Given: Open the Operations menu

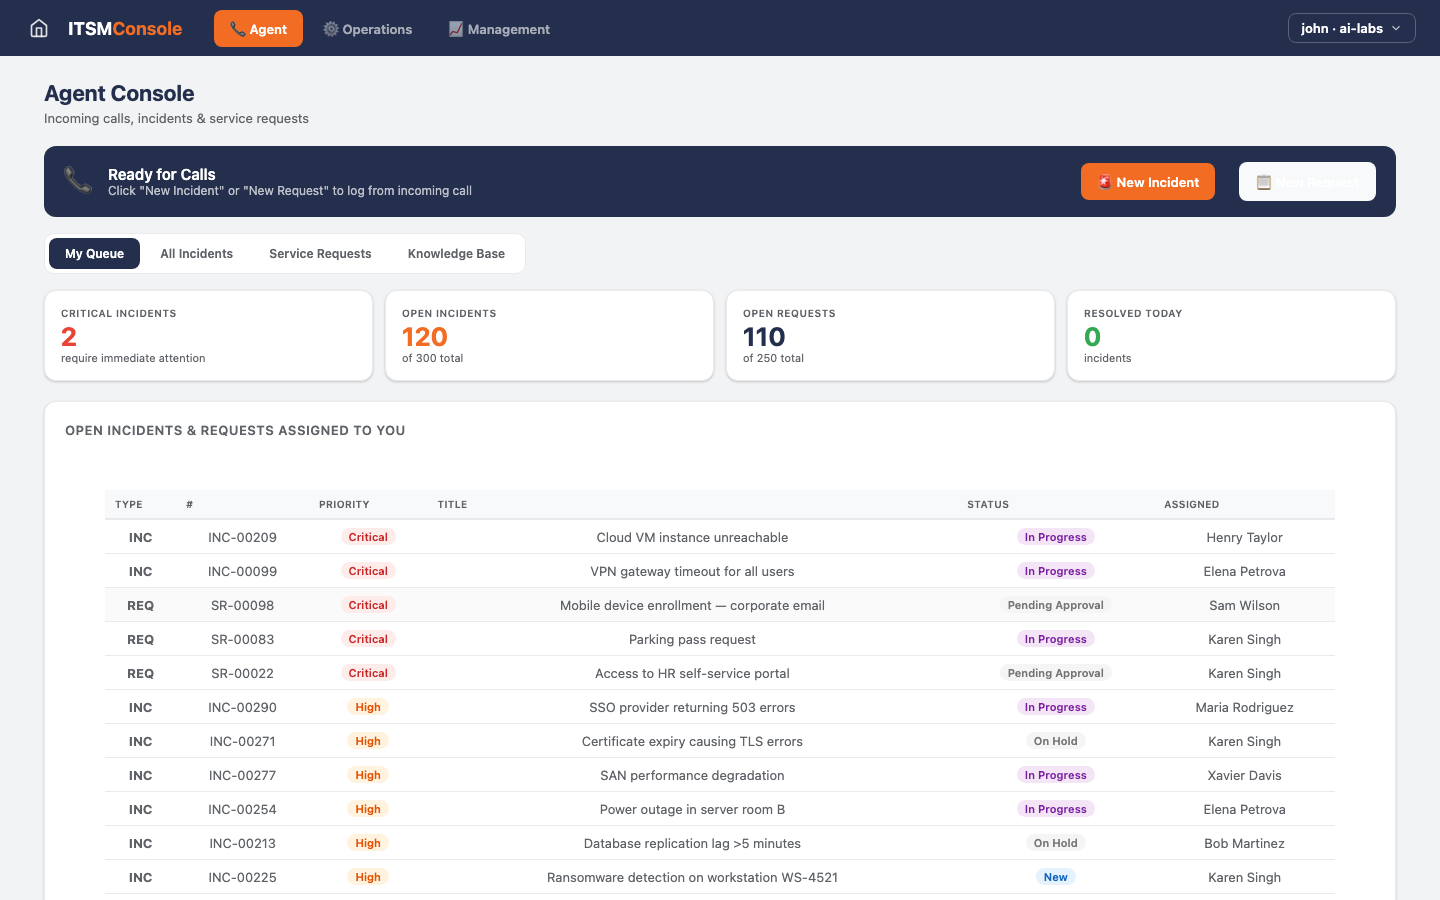Looking at the screenshot, I should (368, 29).
